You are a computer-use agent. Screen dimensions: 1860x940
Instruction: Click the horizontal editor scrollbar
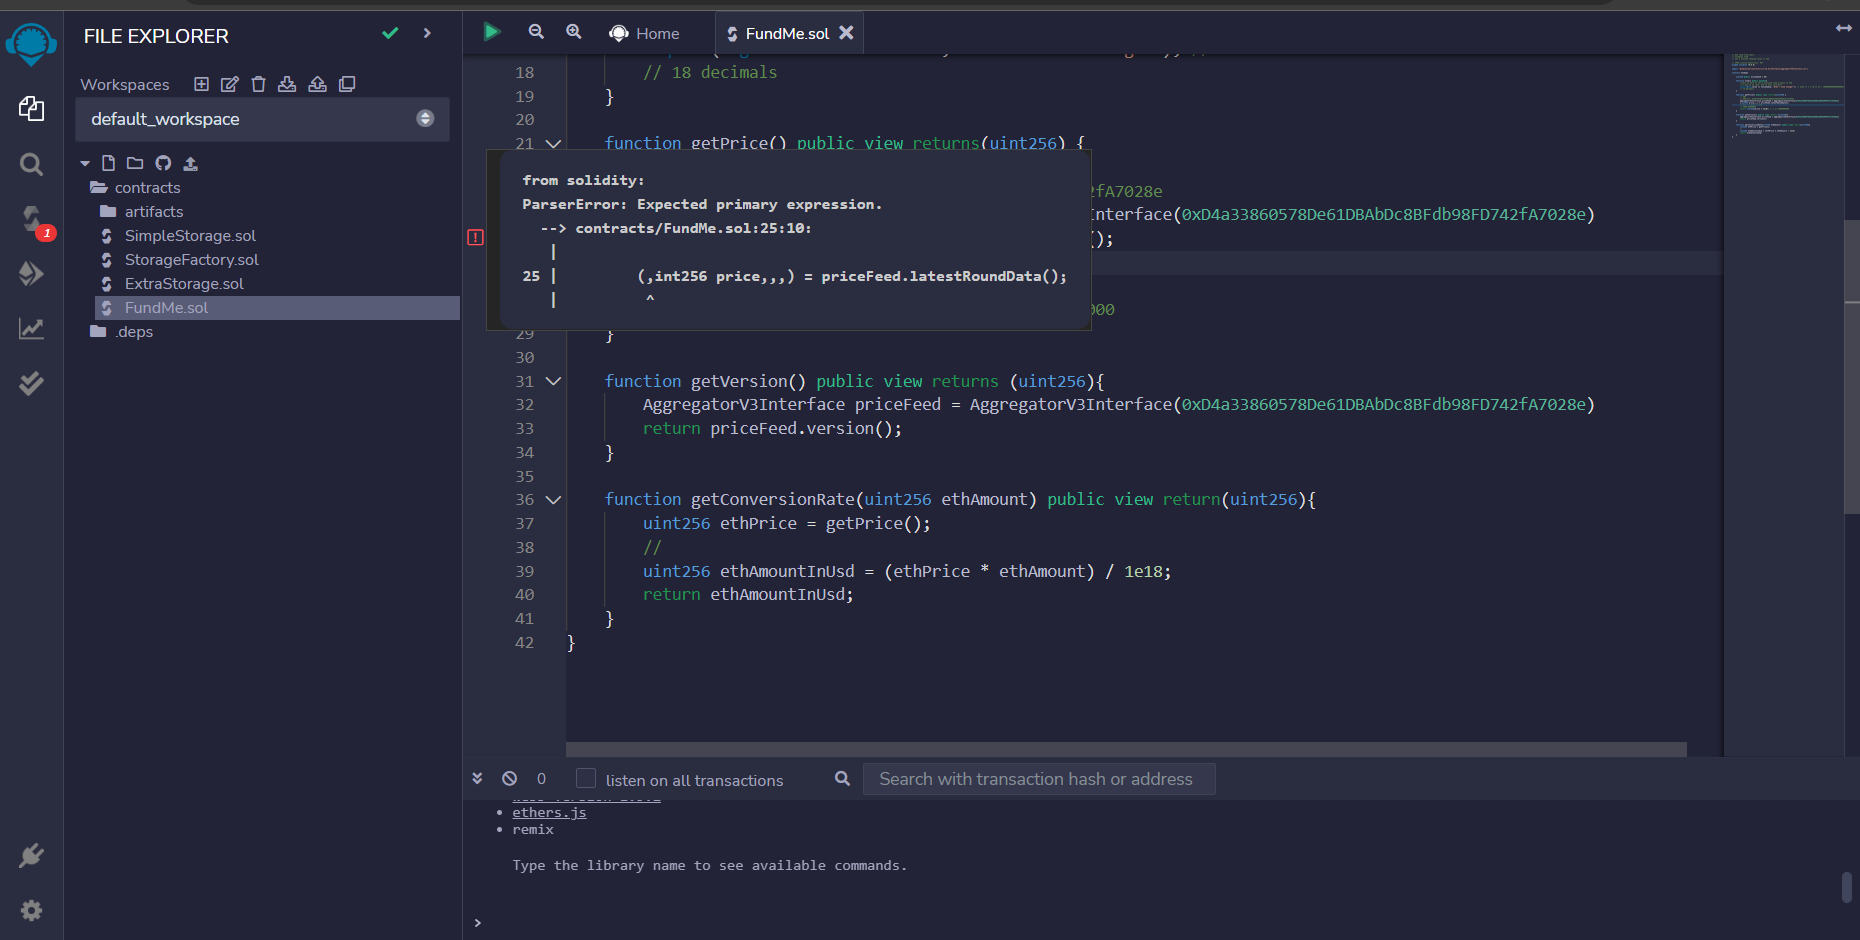(x=1126, y=749)
